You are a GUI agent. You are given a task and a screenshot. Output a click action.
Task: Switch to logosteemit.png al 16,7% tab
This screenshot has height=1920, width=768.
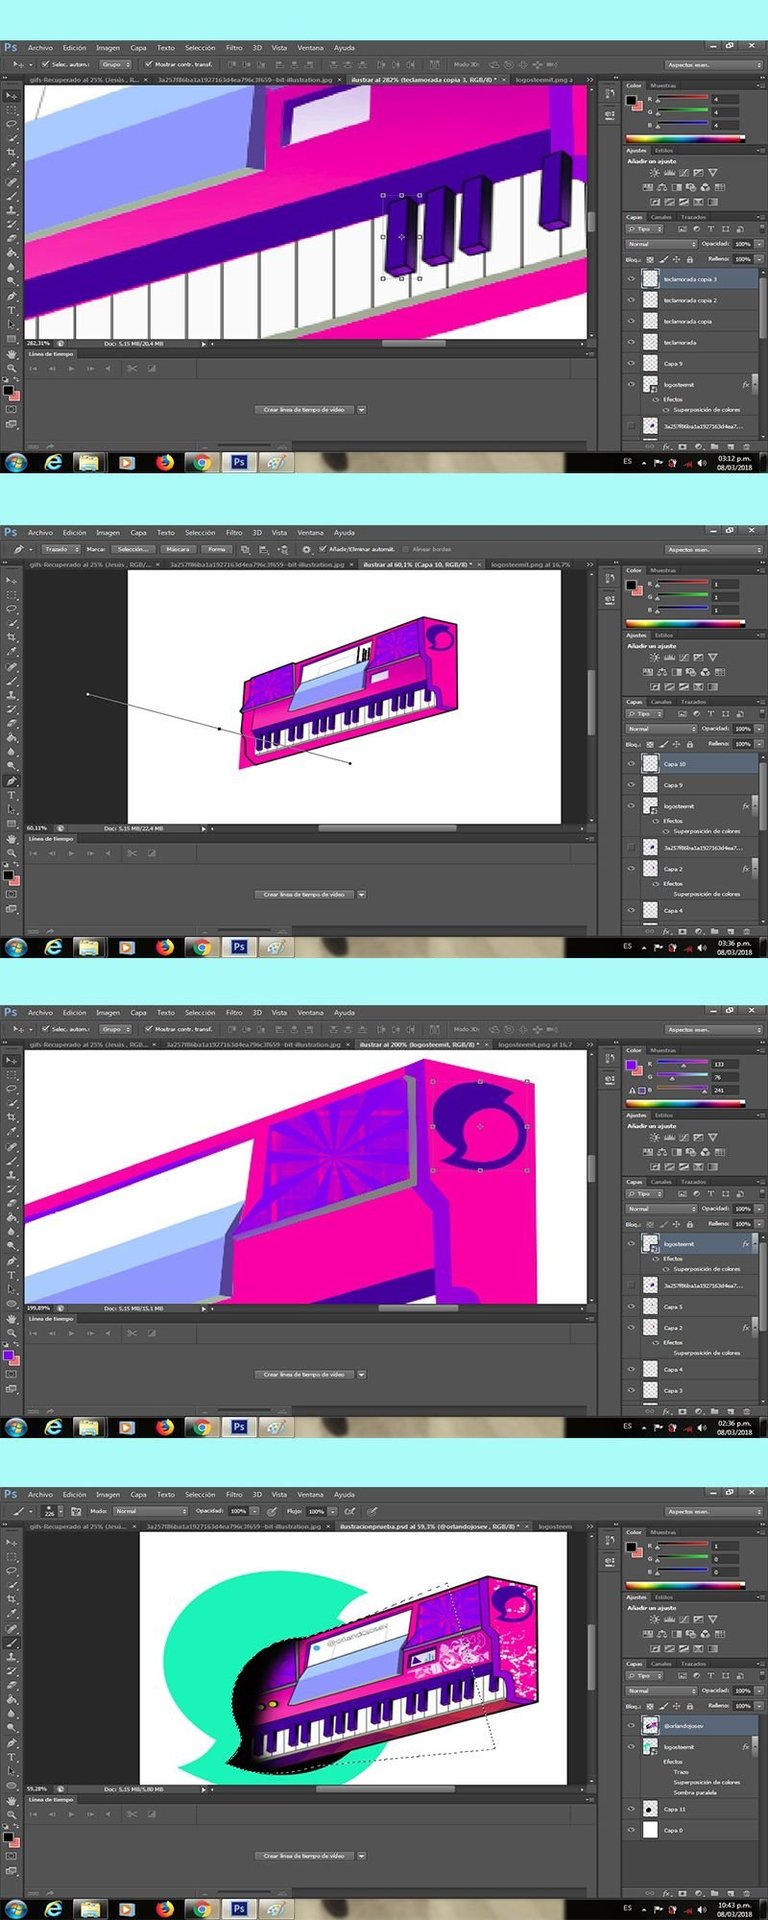pyautogui.click(x=530, y=564)
